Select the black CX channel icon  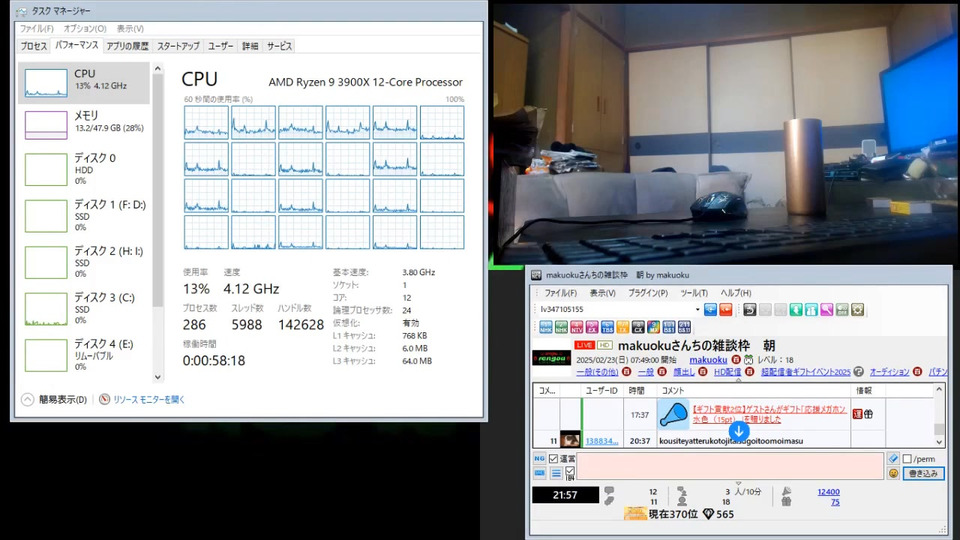point(638,327)
